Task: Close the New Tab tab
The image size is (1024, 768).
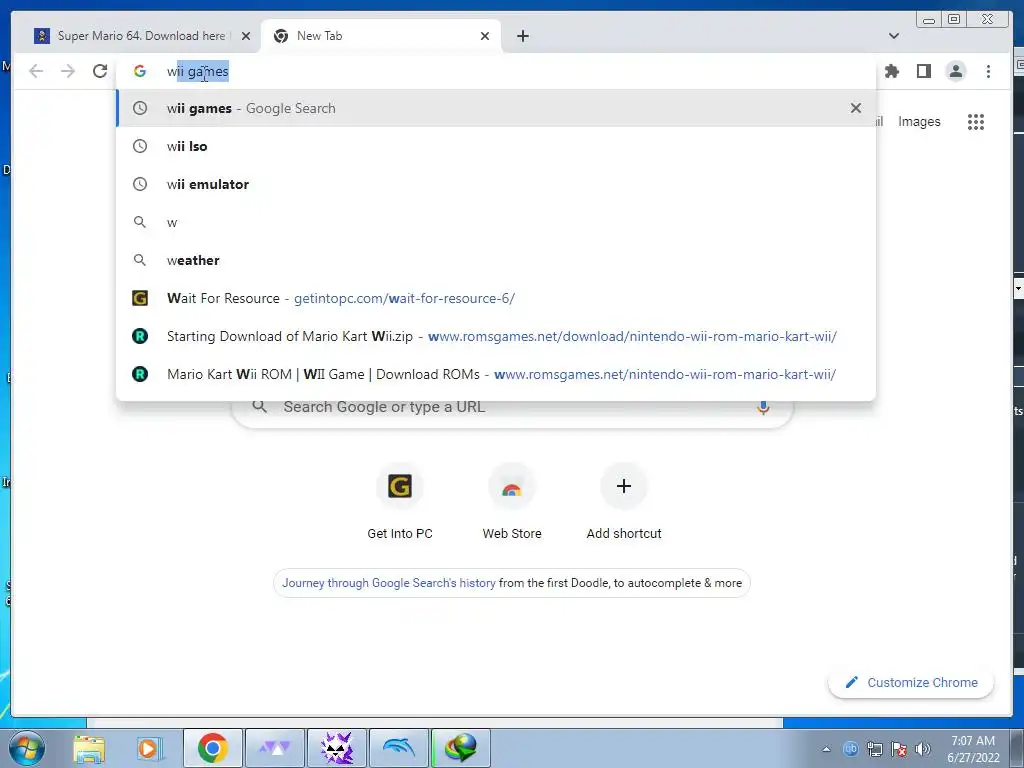Action: click(x=485, y=36)
